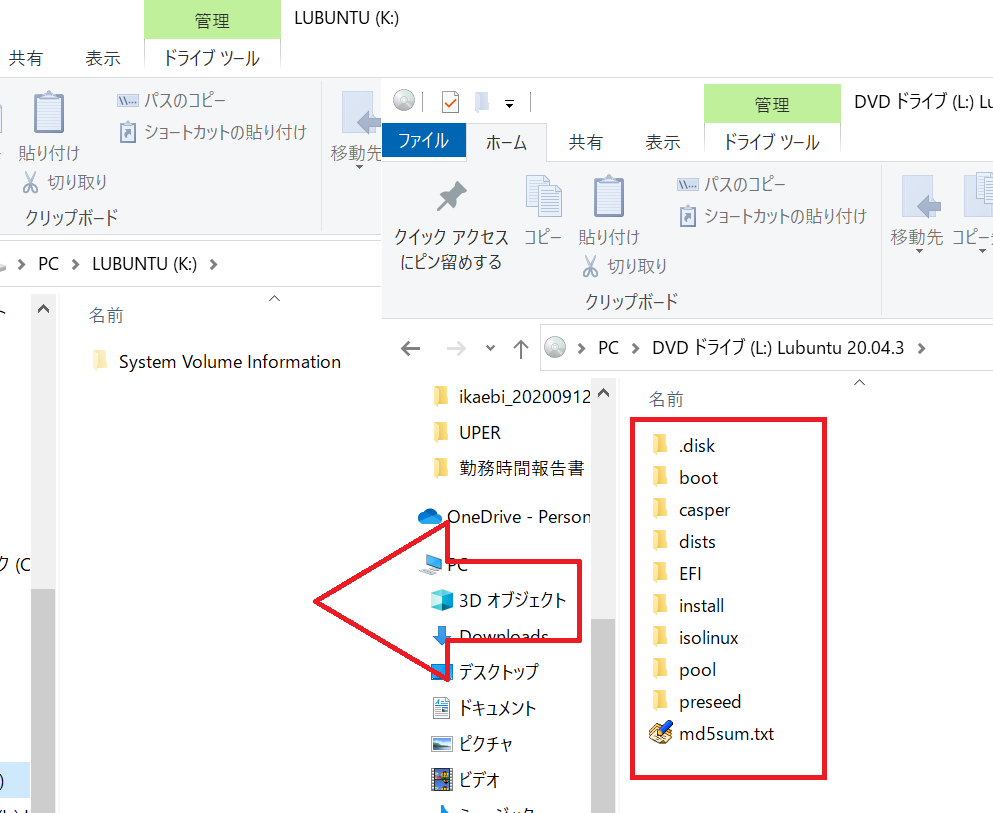
Task: Select install folder
Action: pos(688,605)
